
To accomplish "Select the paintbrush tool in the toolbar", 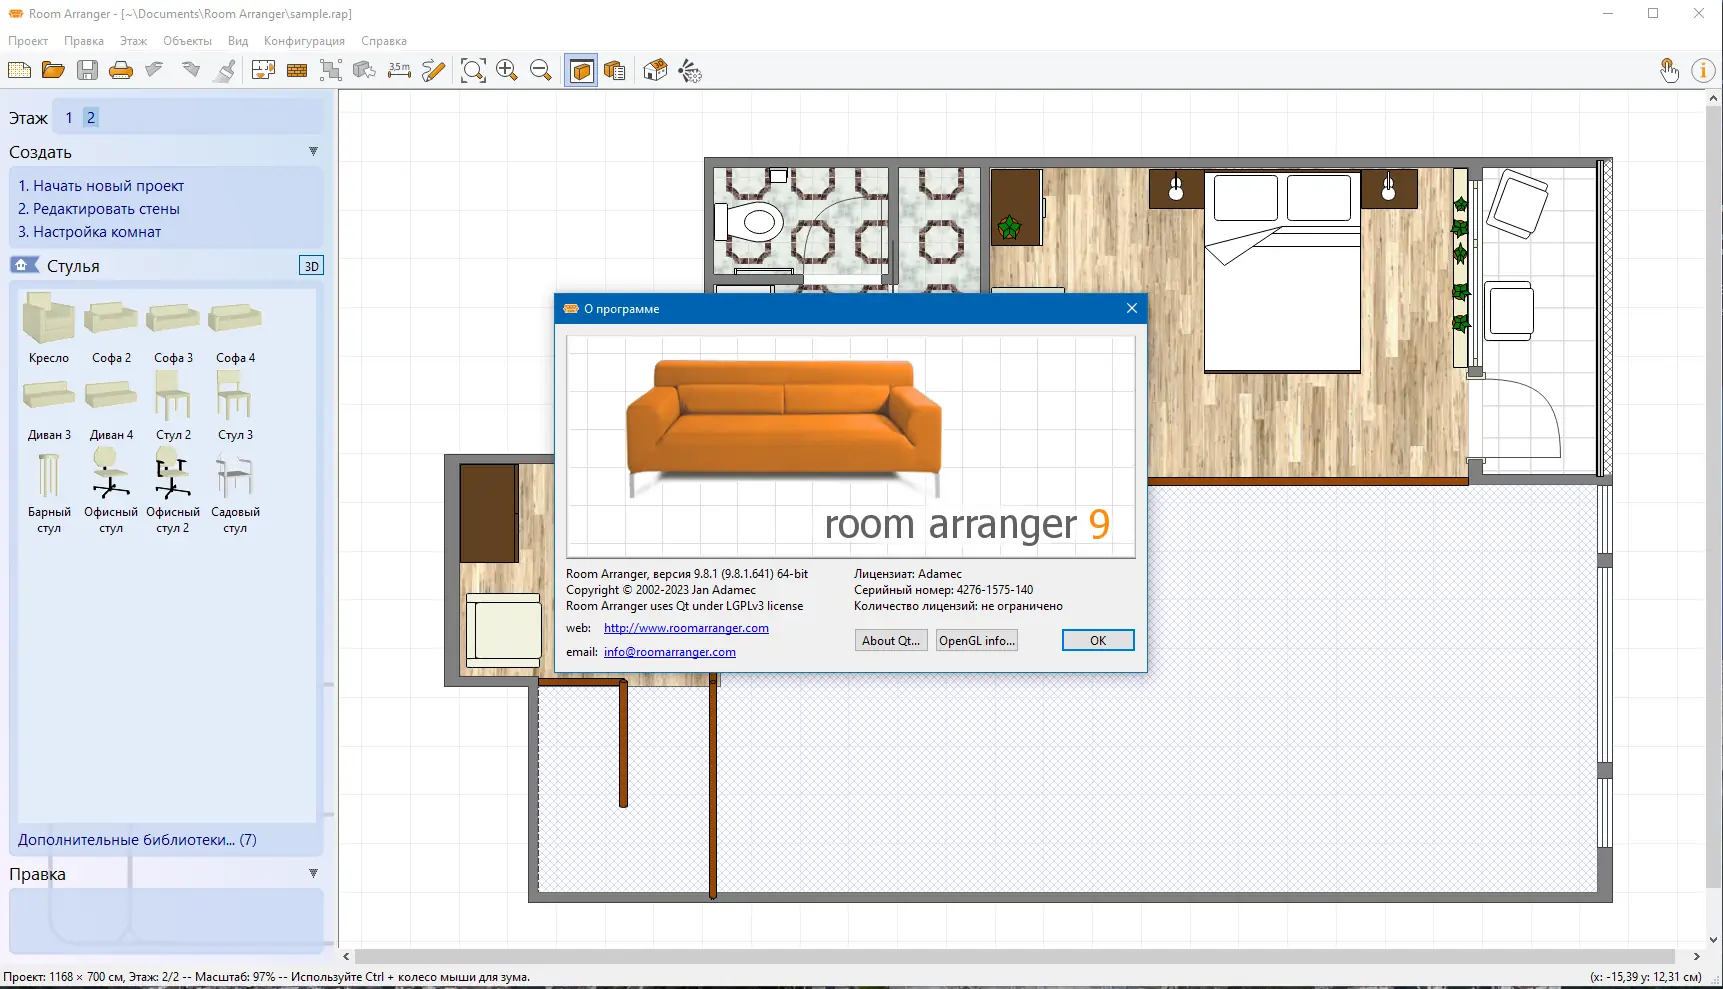I will [225, 70].
